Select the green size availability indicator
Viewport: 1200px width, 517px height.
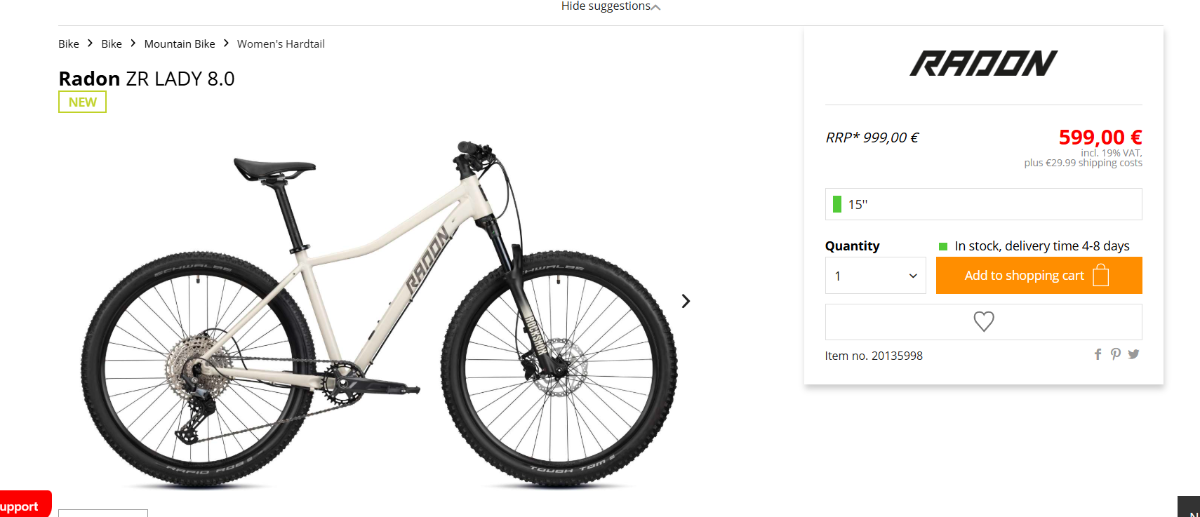[x=837, y=205]
